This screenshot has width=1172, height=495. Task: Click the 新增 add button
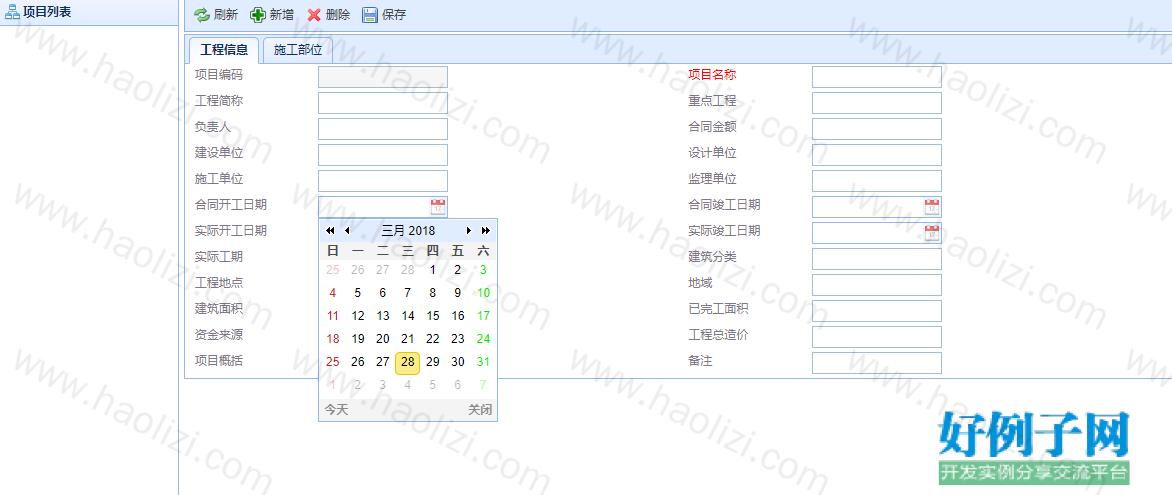271,15
